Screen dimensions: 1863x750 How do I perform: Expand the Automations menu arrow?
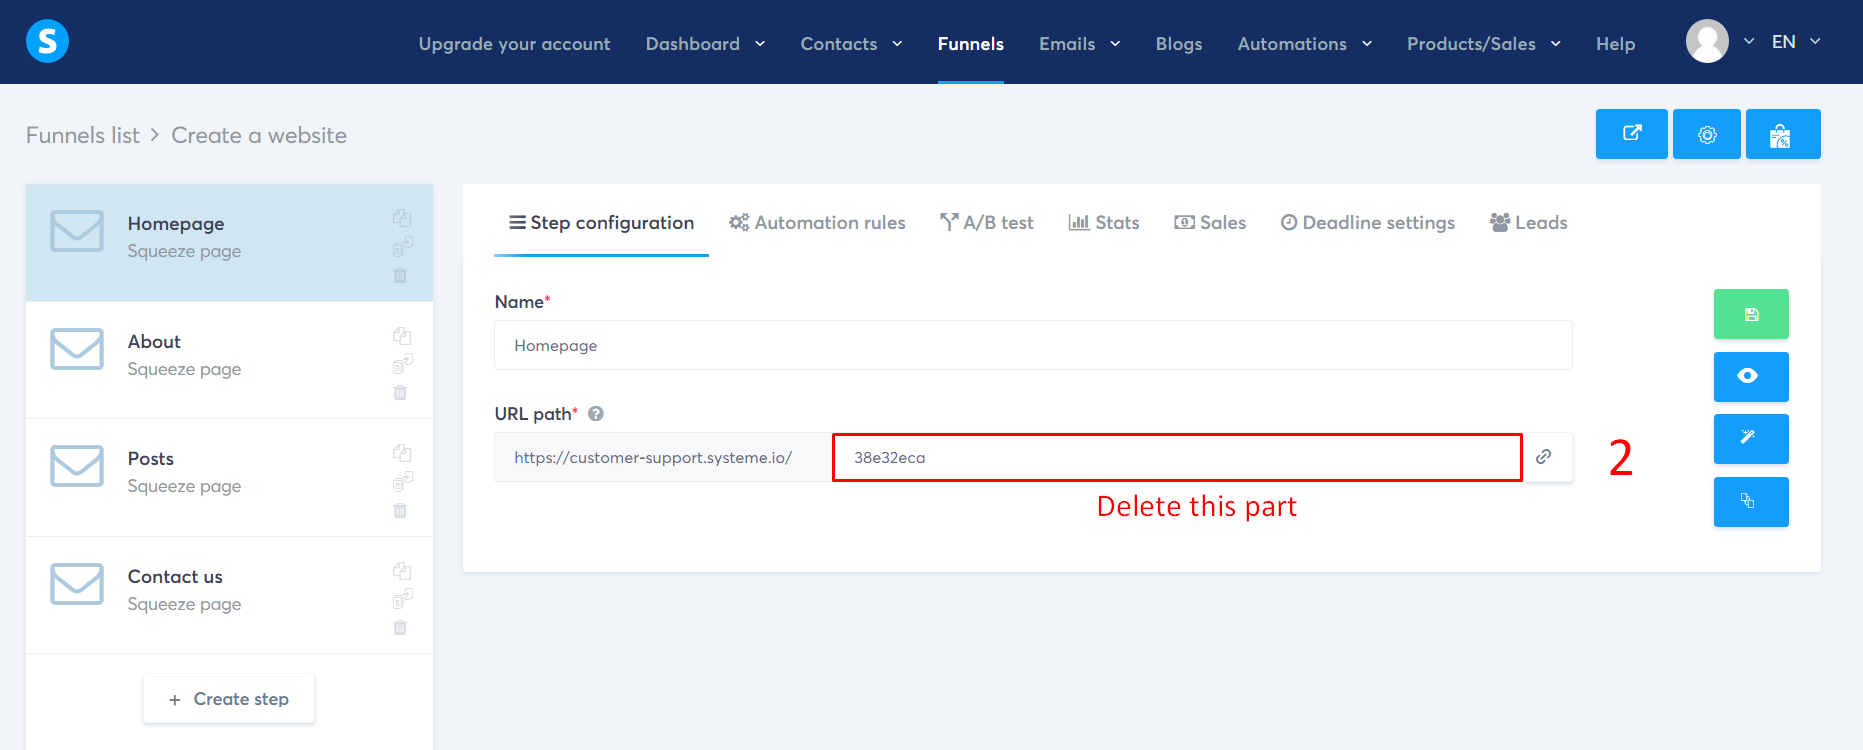1367,44
